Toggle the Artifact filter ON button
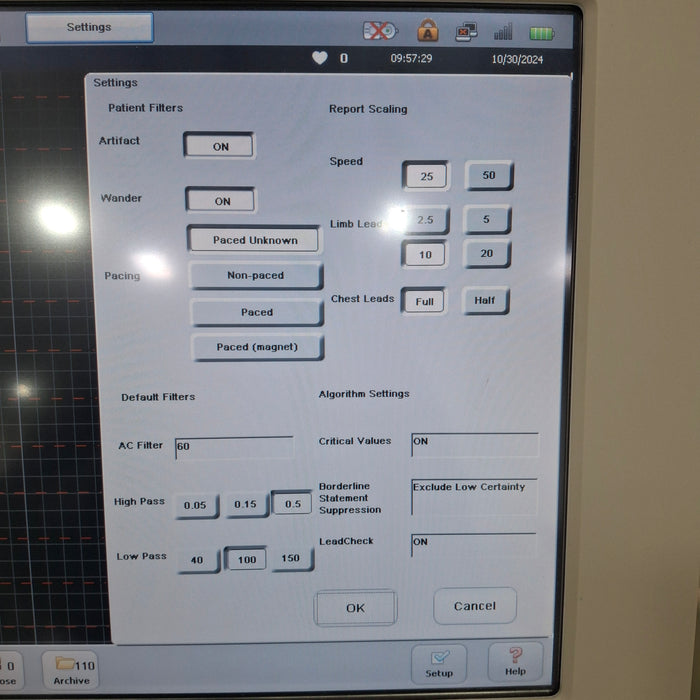The height and width of the screenshot is (700, 700). coord(219,146)
